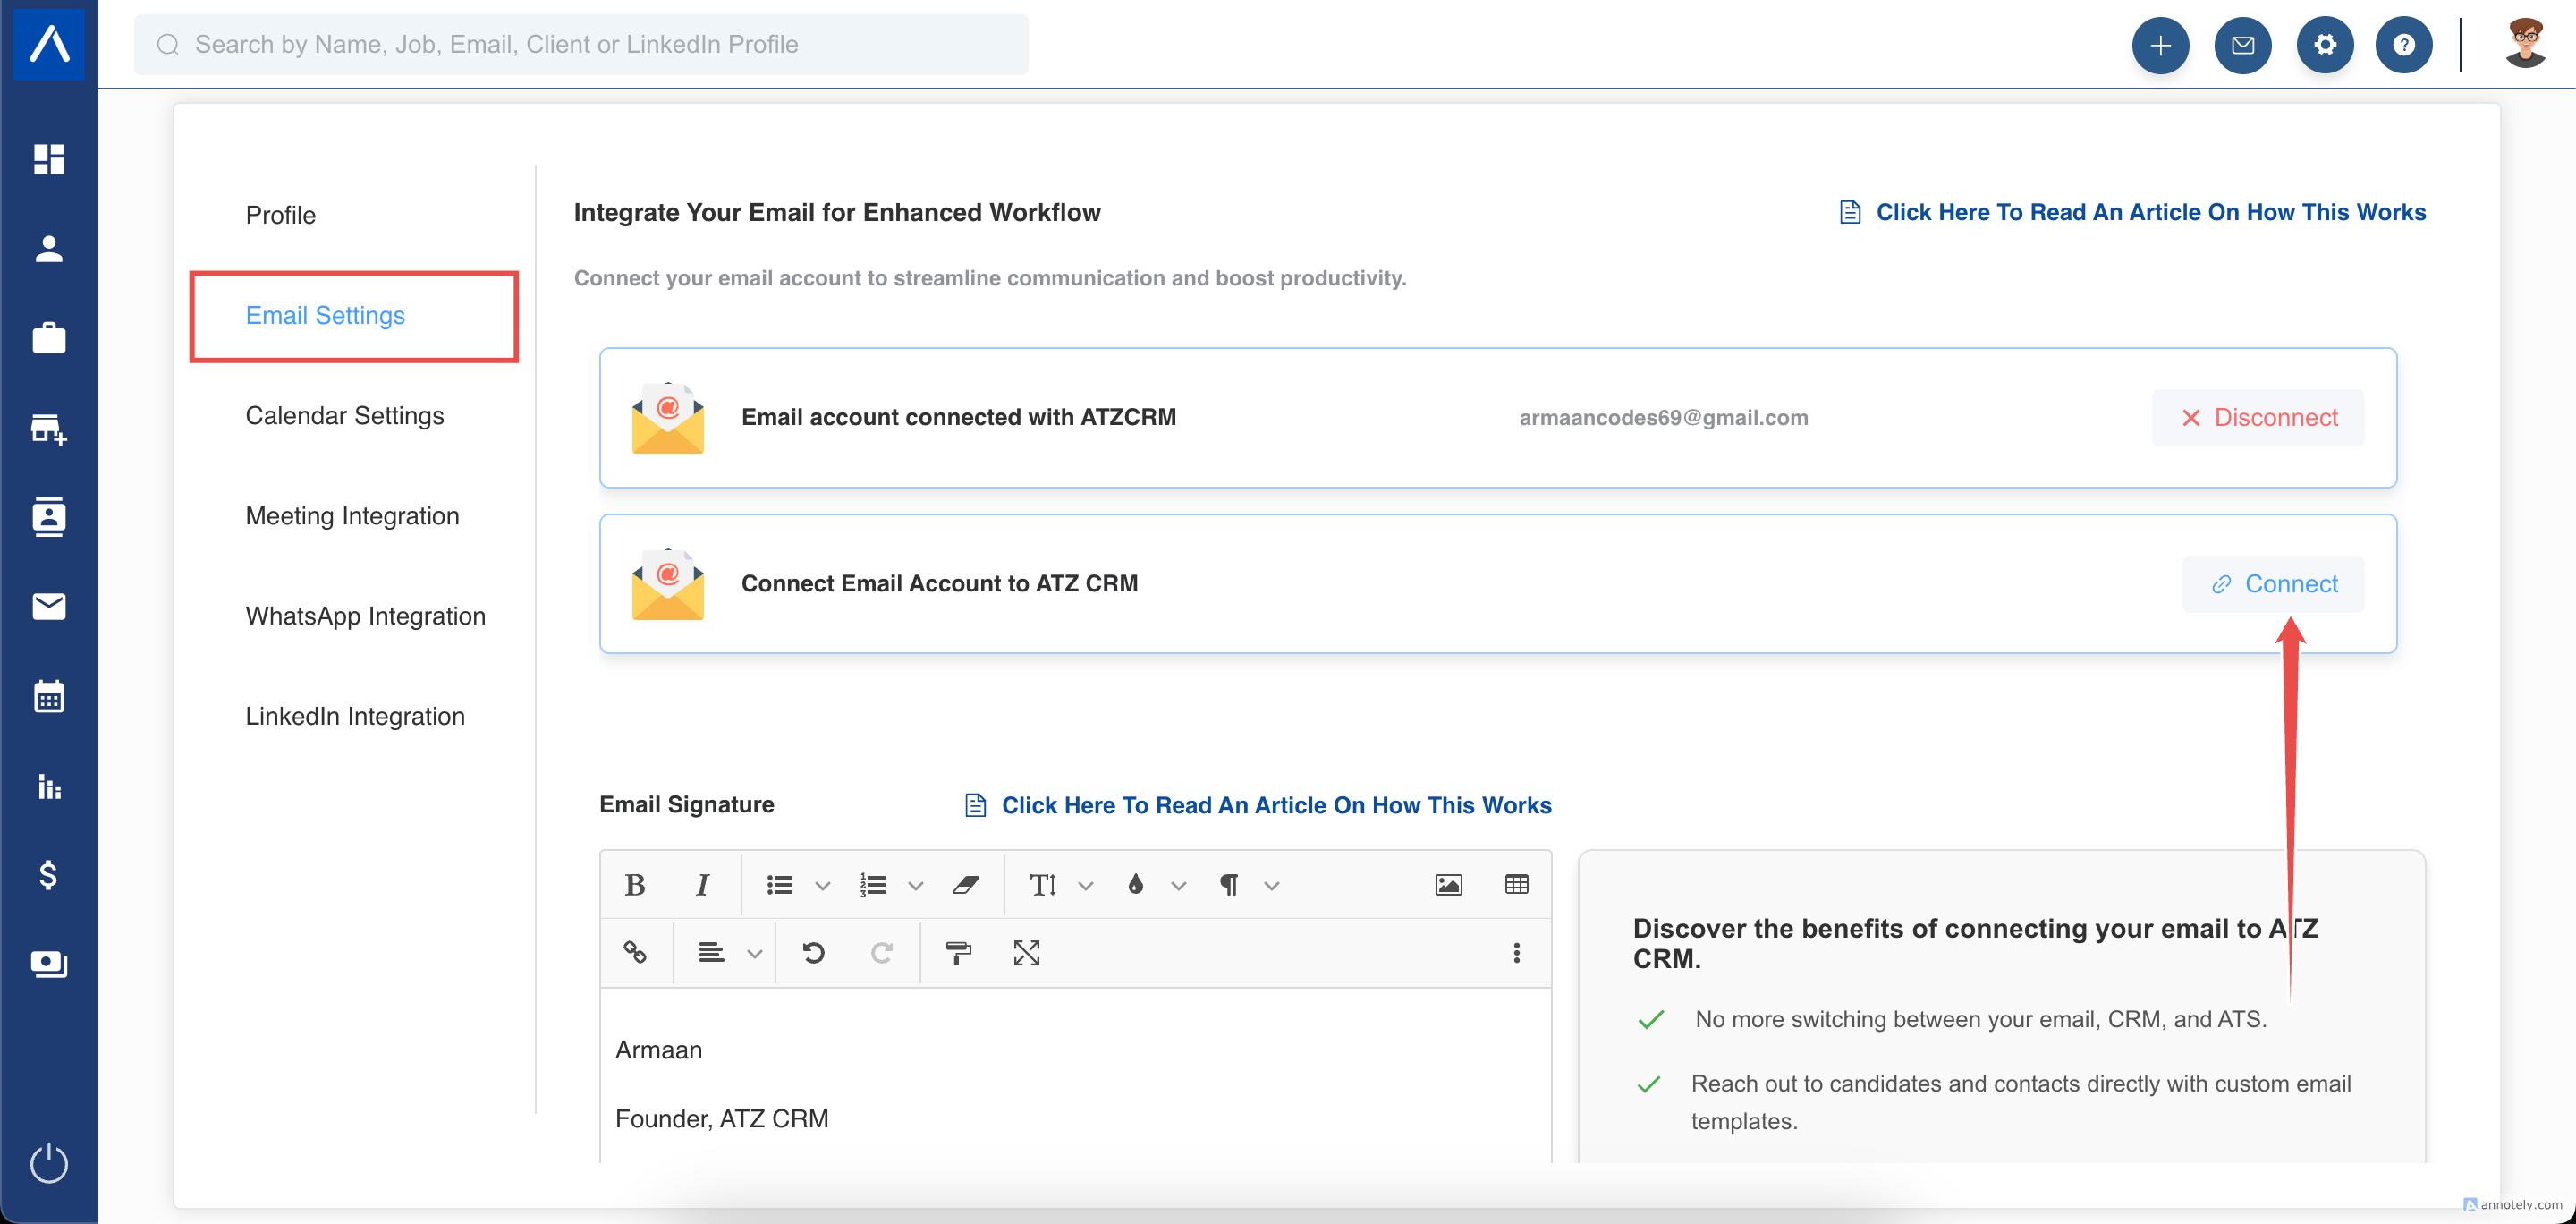Image resolution: width=2576 pixels, height=1224 pixels.
Task: Click the armaancodes69@gmail.com address
Action: pos(1664,418)
